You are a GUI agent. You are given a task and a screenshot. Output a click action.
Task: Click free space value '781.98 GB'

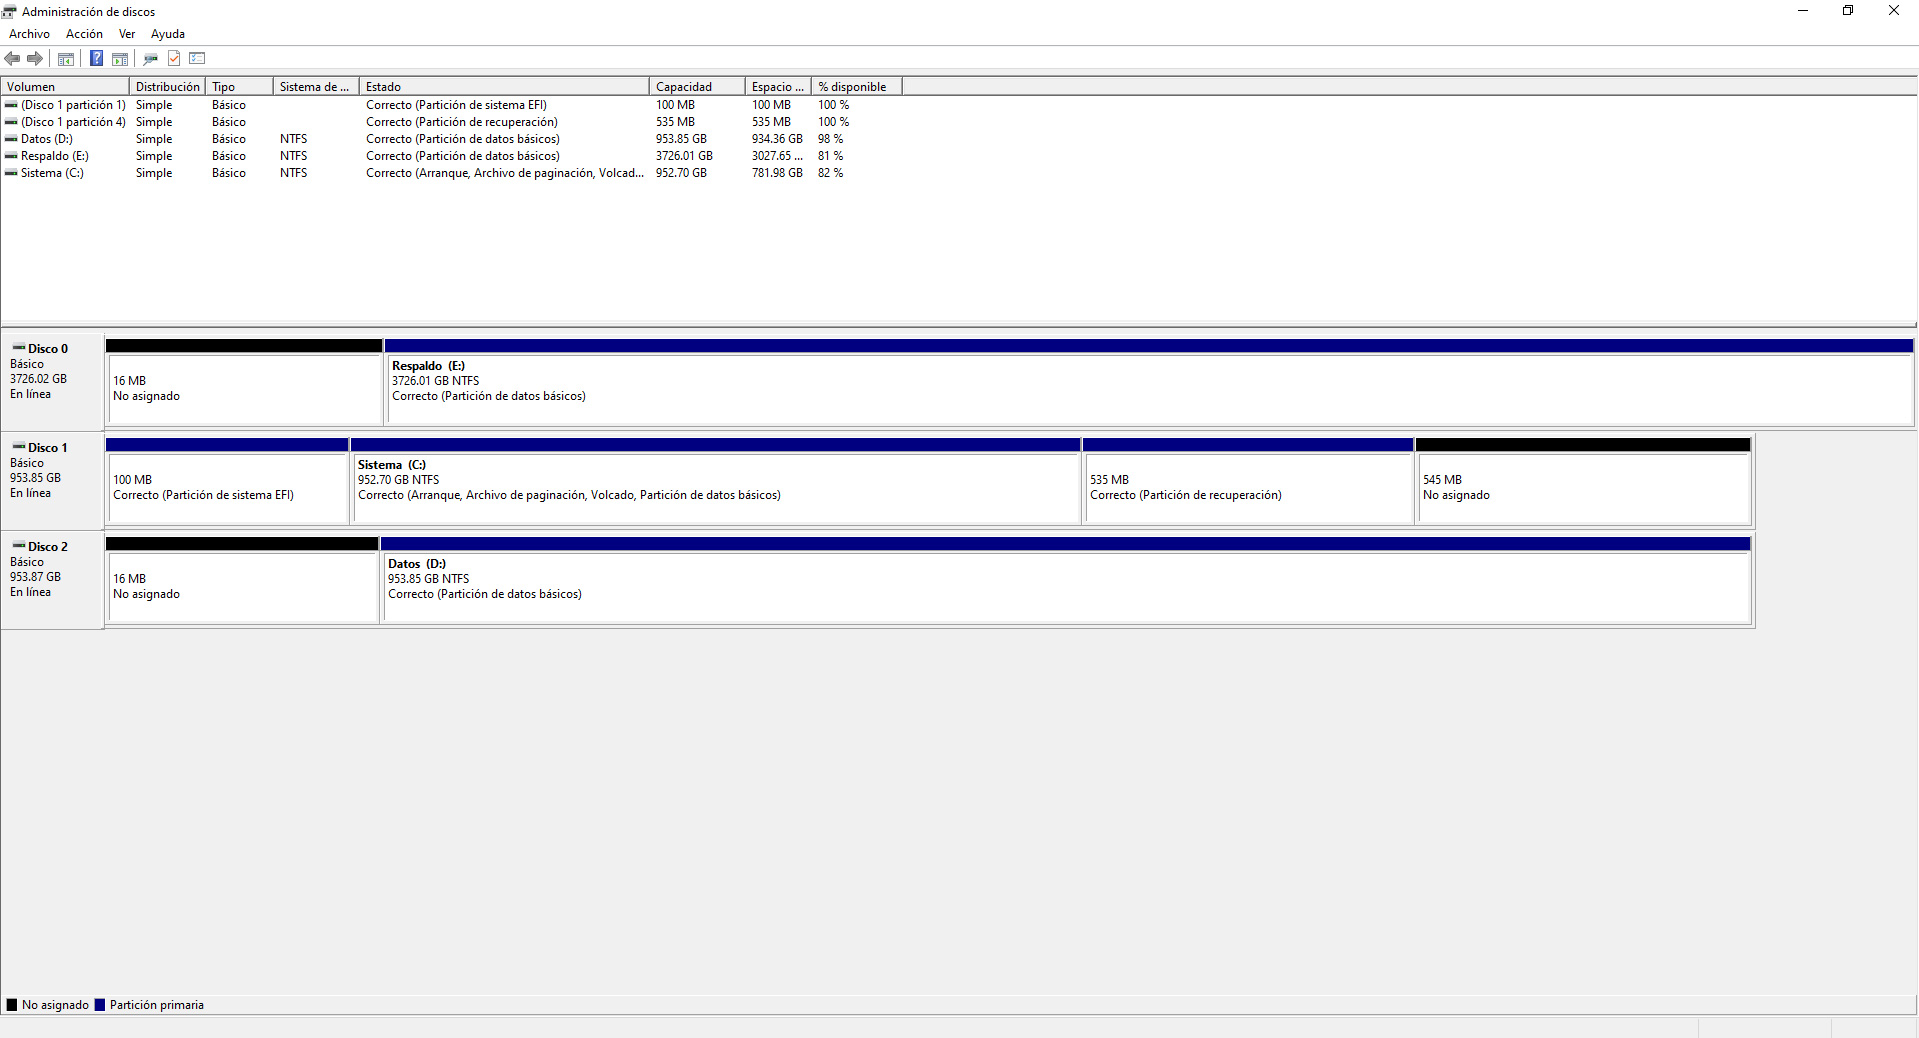(777, 173)
